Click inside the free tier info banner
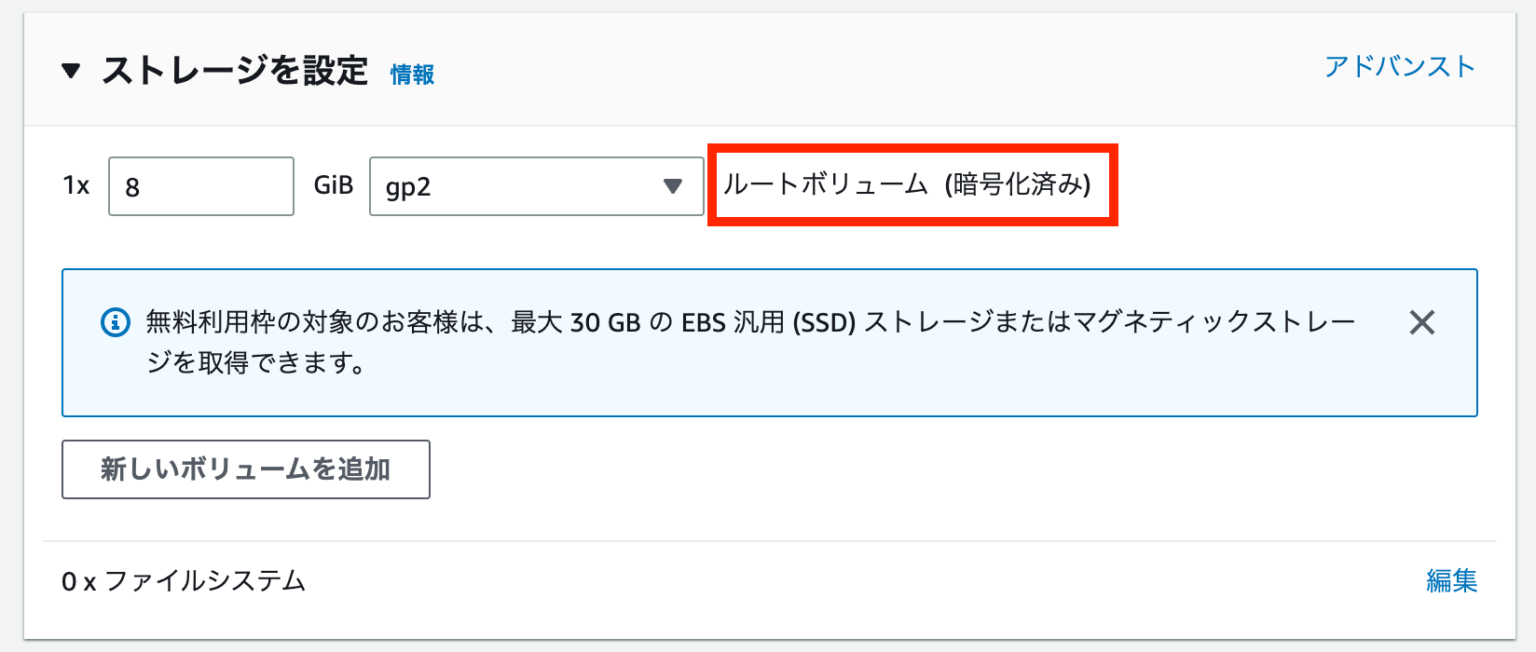 (x=700, y=342)
